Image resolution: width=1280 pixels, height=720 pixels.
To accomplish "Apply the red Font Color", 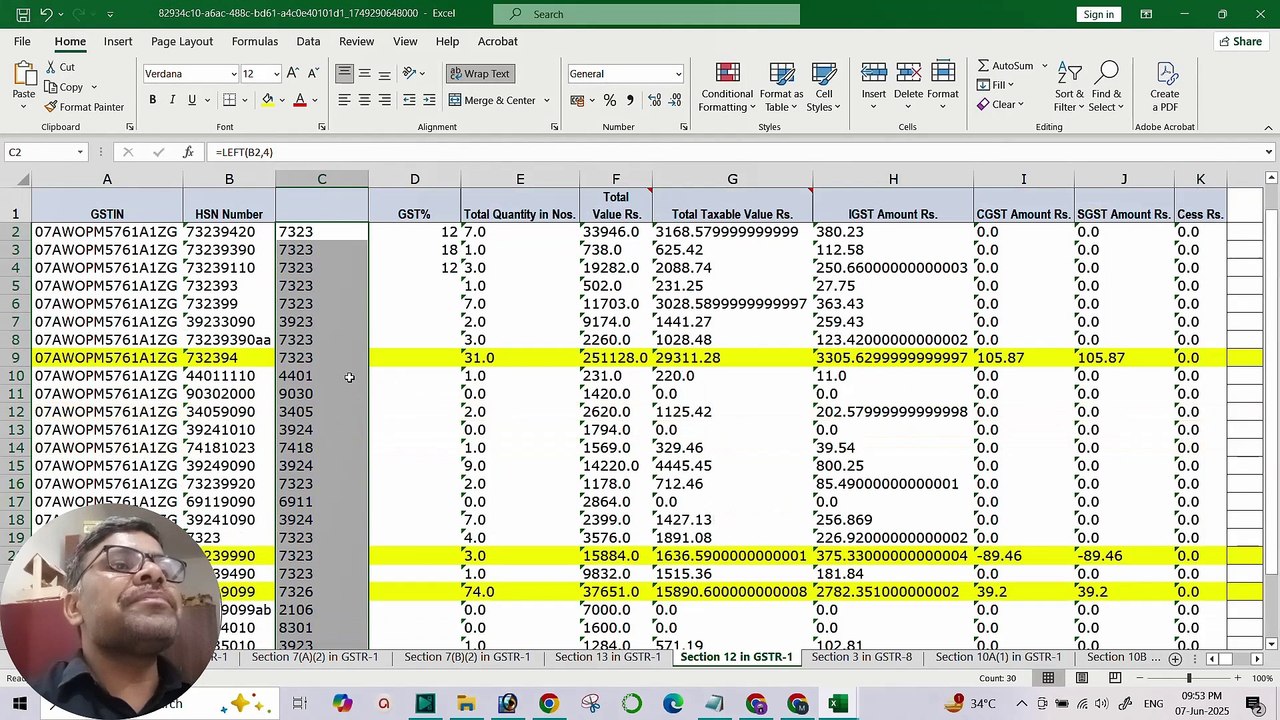I will [x=299, y=100].
